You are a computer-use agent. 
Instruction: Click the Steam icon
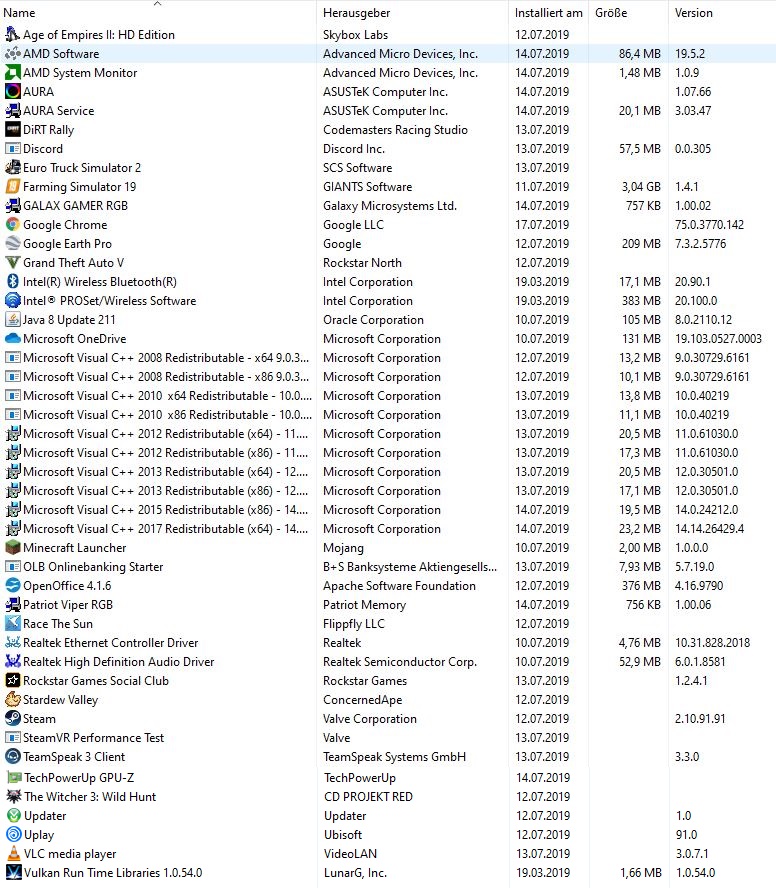12,719
